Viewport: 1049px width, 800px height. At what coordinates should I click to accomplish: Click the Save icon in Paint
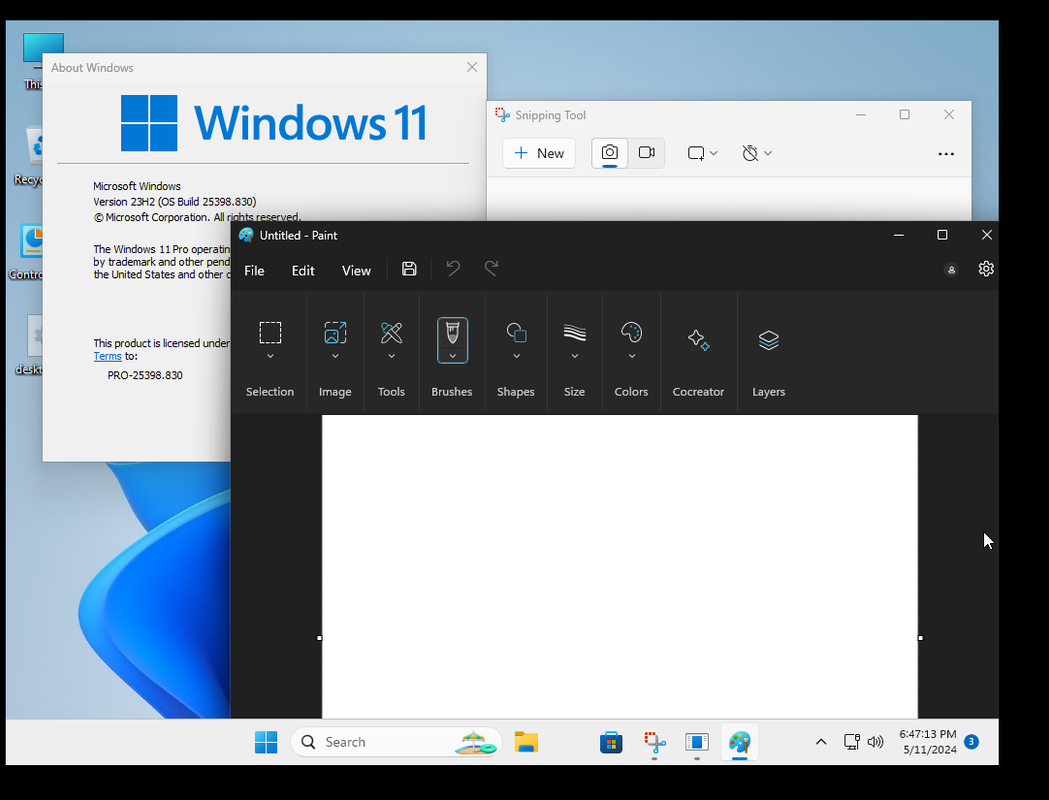[409, 269]
